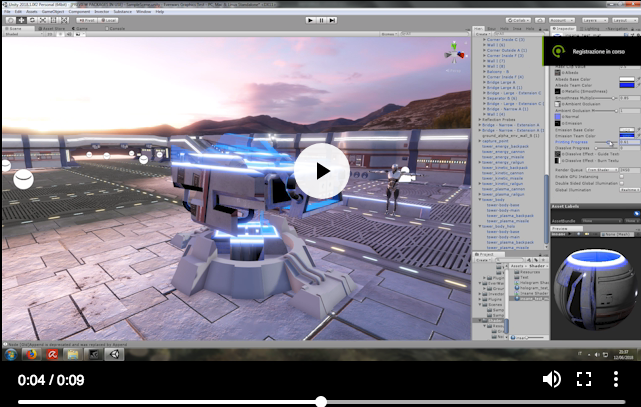Image resolution: width=641 pixels, height=407 pixels.
Task: Open video player more options menu
Action: [x=616, y=379]
